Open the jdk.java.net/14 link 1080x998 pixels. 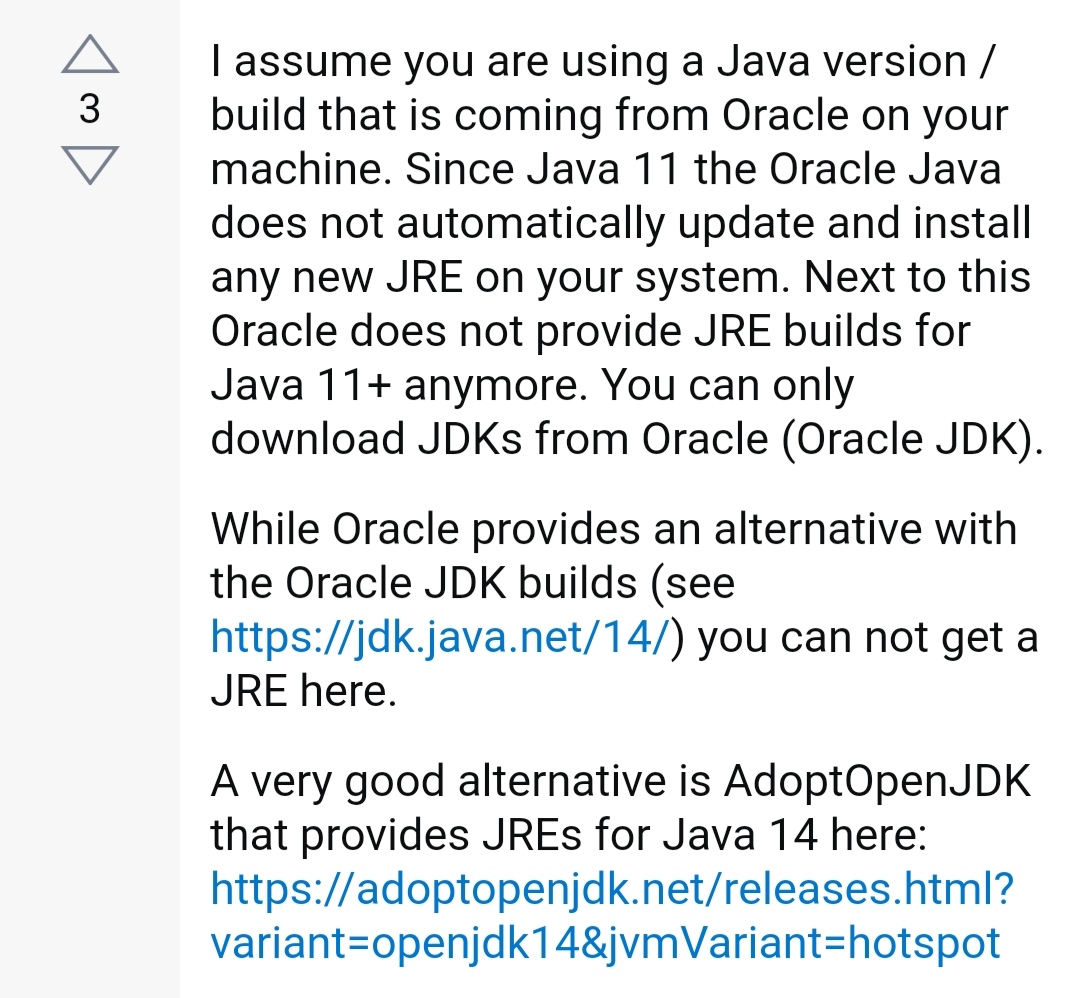pos(440,638)
